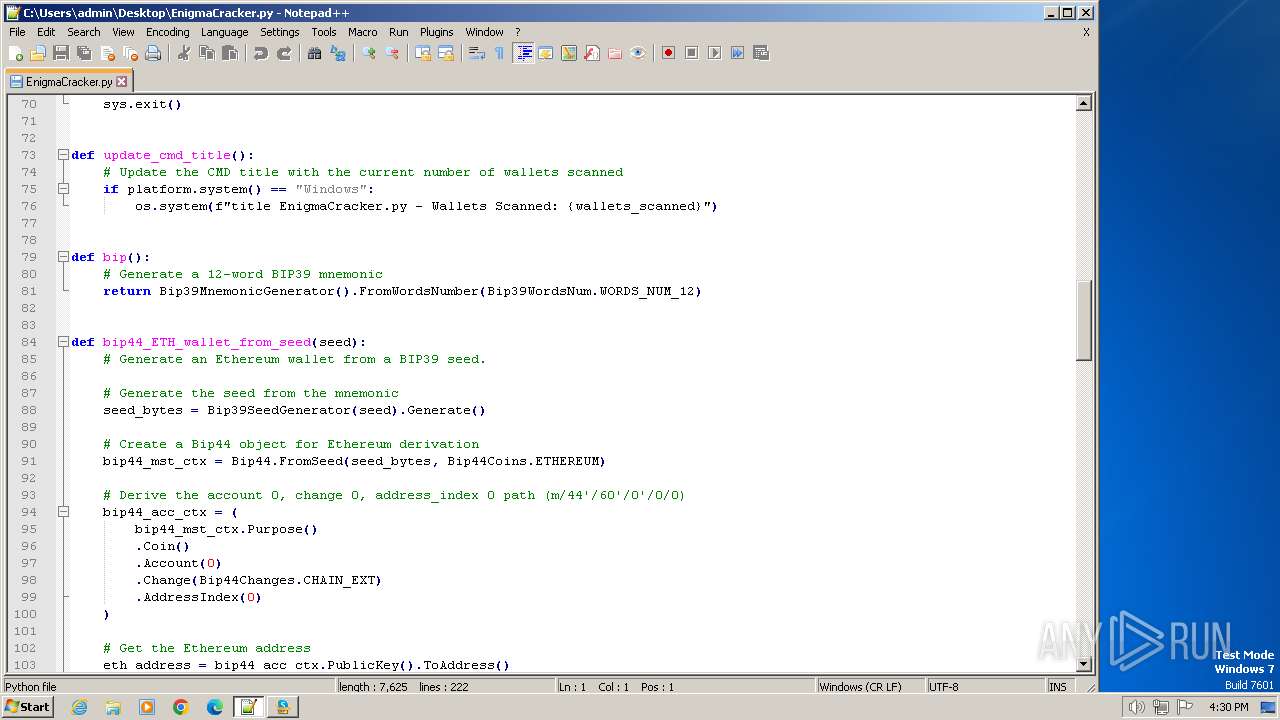Open Find with the binoculars icon

pos(314,53)
